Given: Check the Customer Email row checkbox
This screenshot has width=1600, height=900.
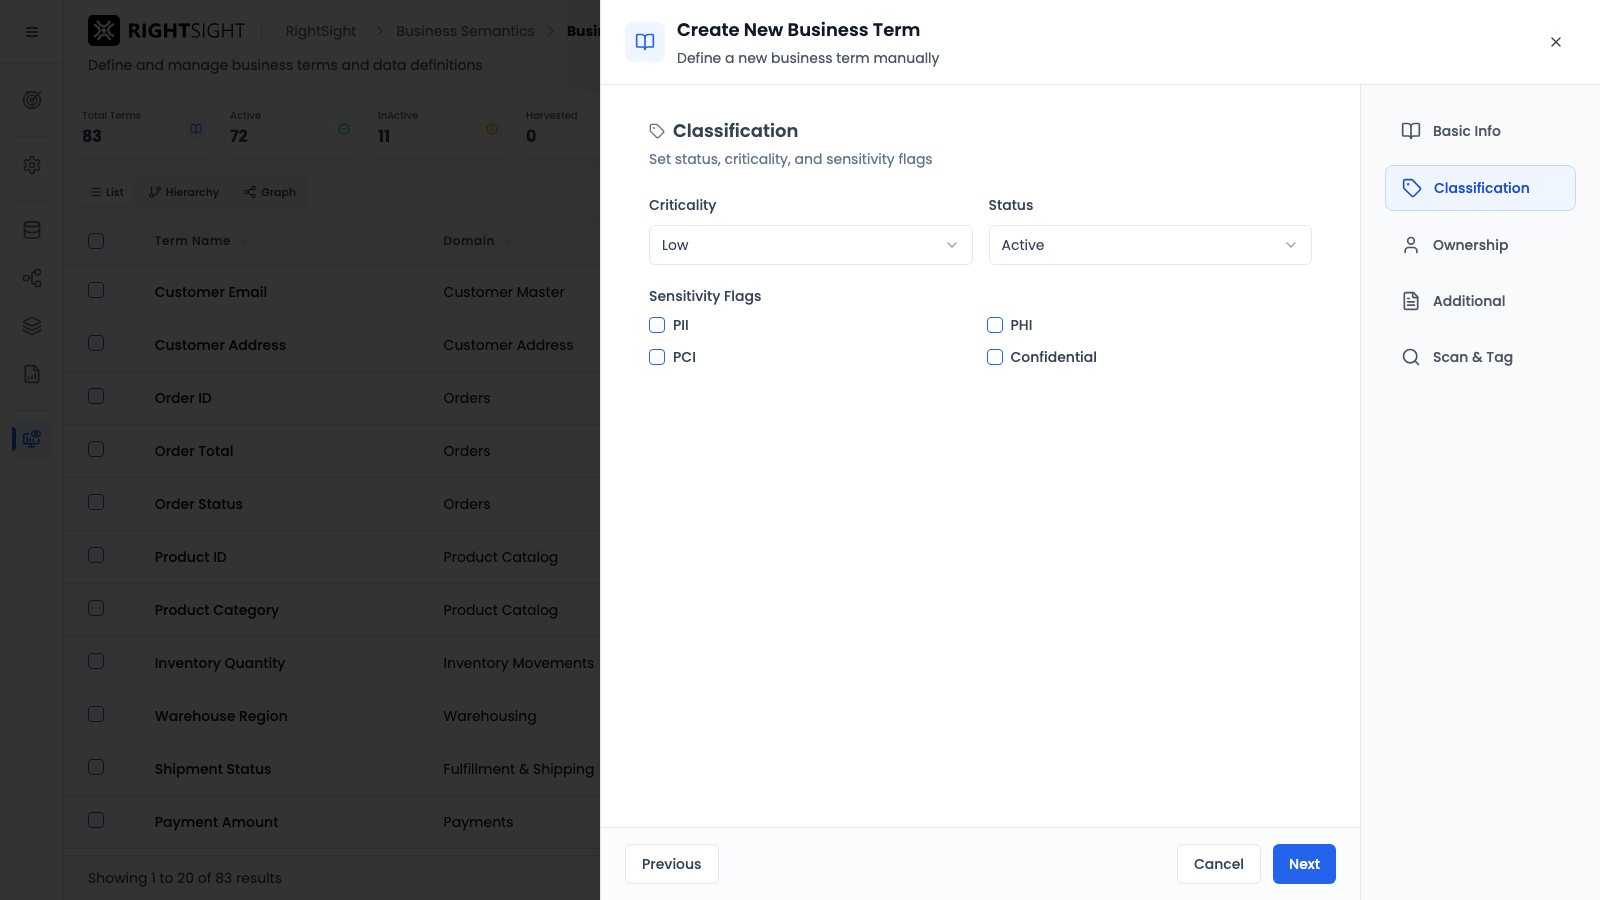Looking at the screenshot, I should (x=96, y=290).
